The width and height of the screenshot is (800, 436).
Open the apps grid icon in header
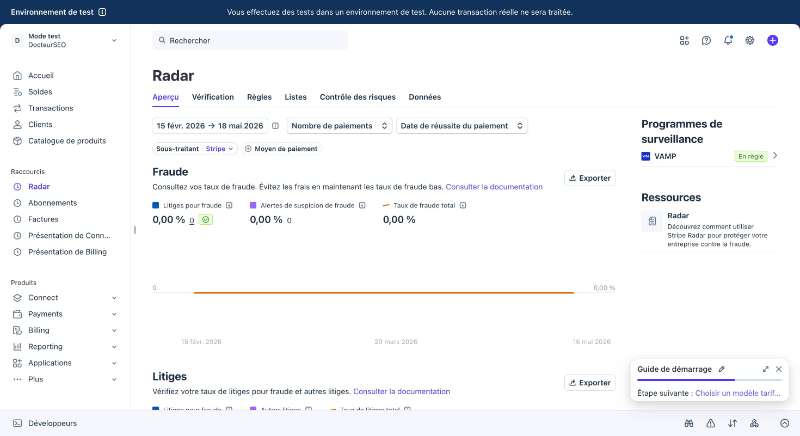(x=684, y=40)
